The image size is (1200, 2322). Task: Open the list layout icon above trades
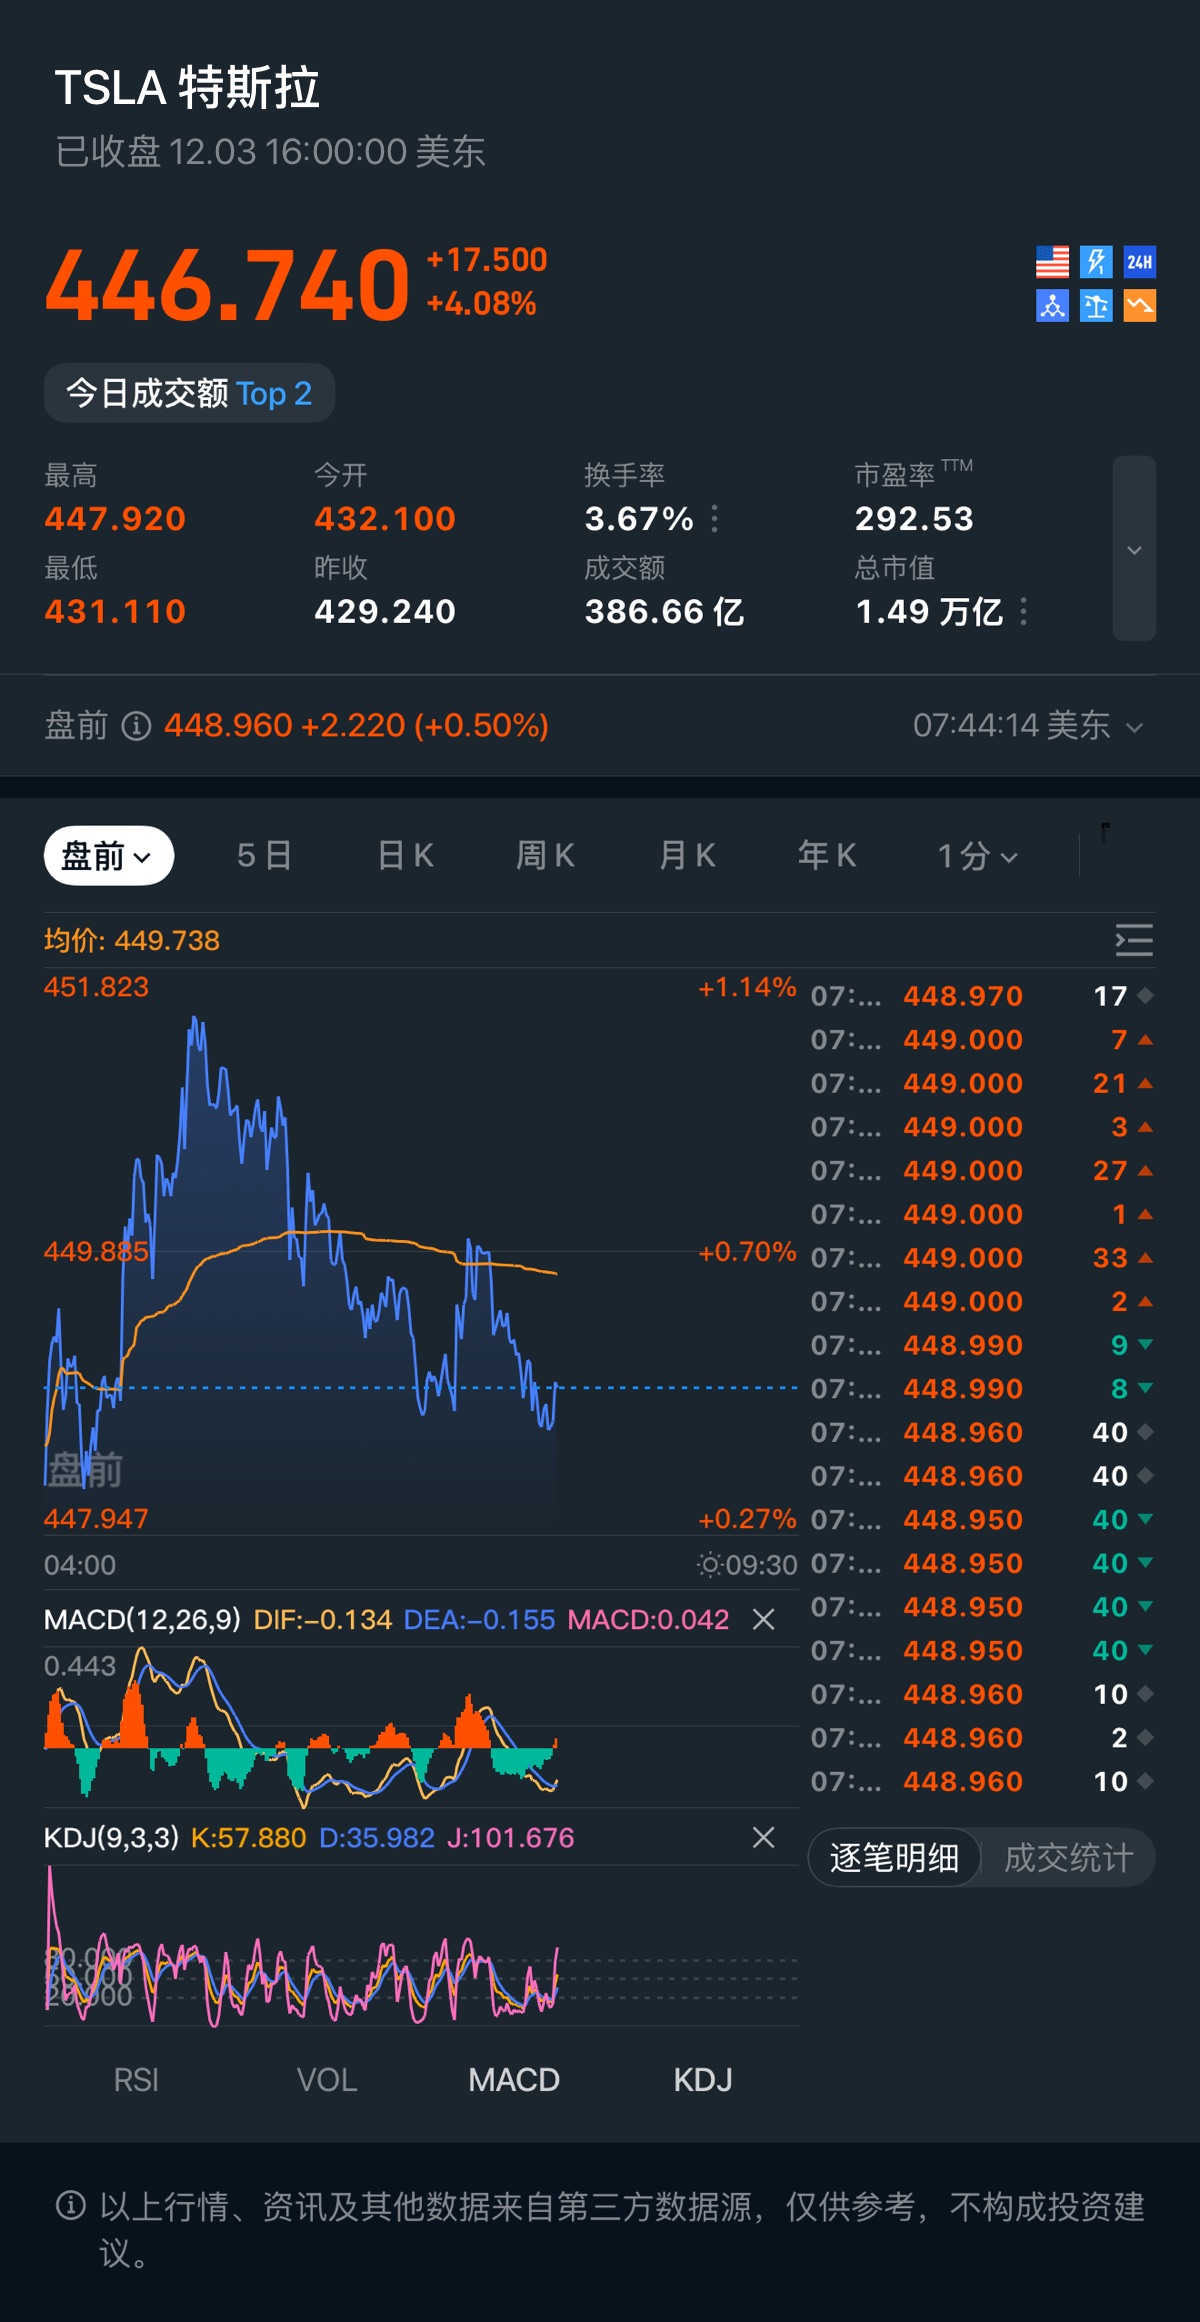(1134, 941)
